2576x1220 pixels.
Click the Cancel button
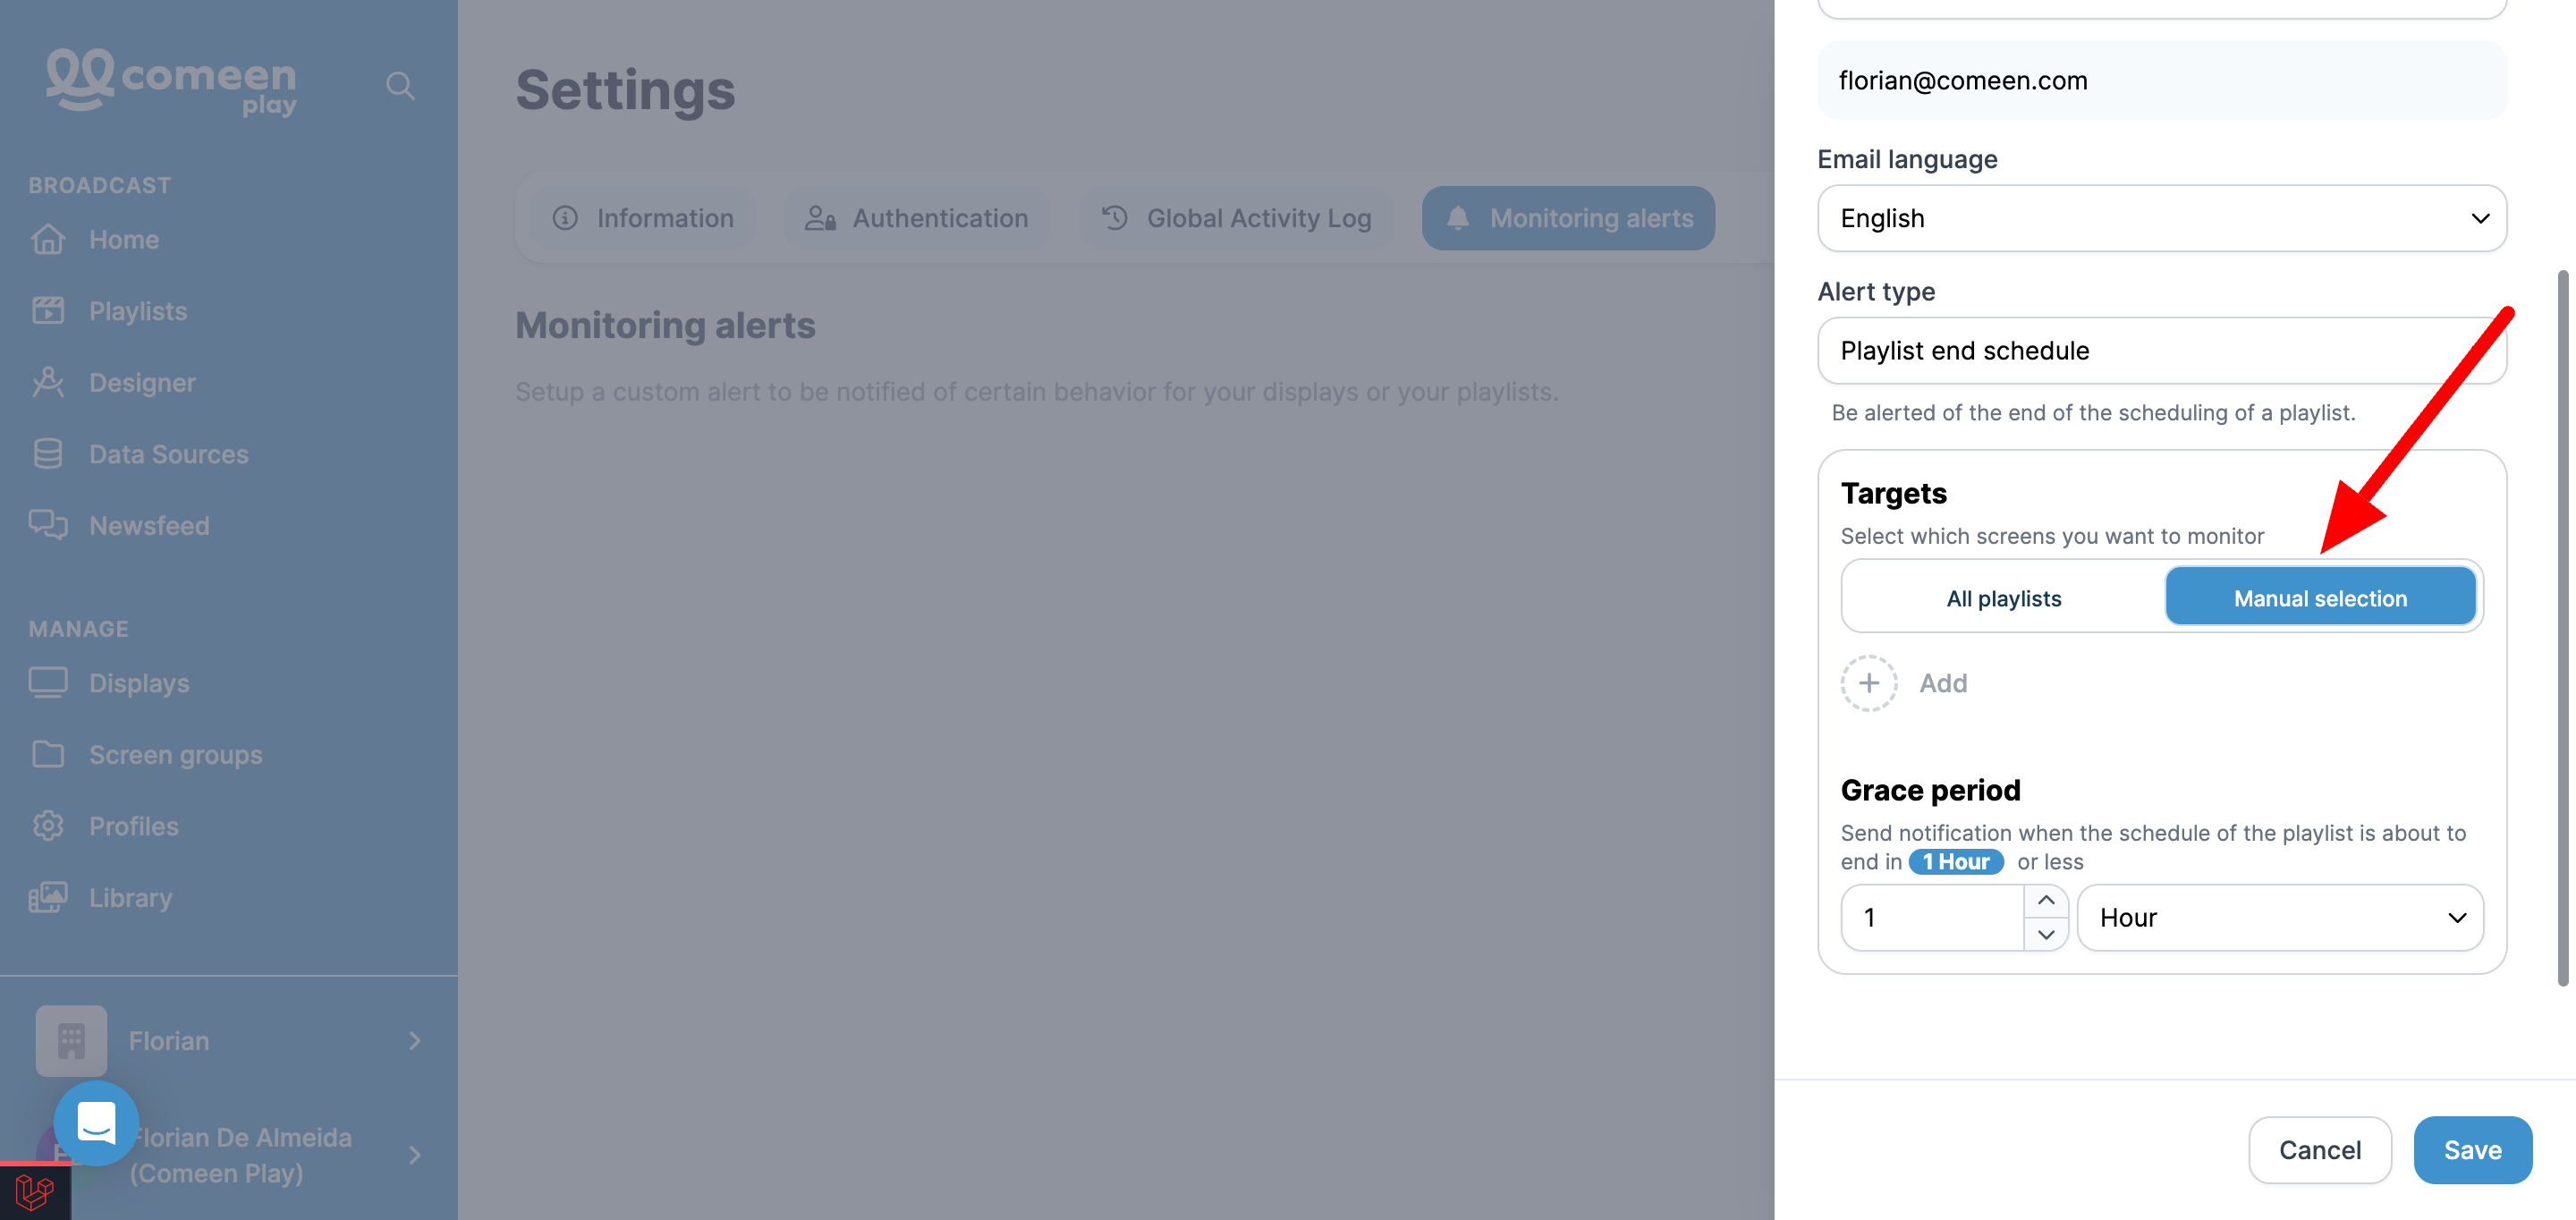click(x=2319, y=1150)
